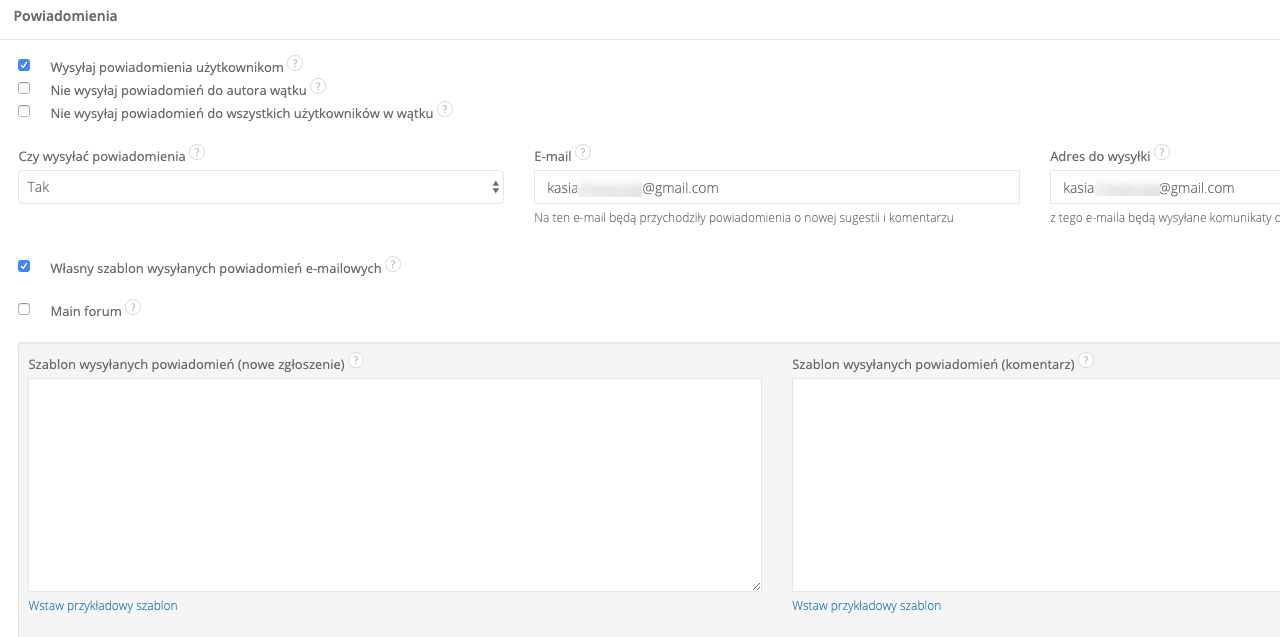Click help icon after "wszystkich użytkowników w wątku"
Image resolution: width=1280 pixels, height=637 pixels.
[445, 109]
